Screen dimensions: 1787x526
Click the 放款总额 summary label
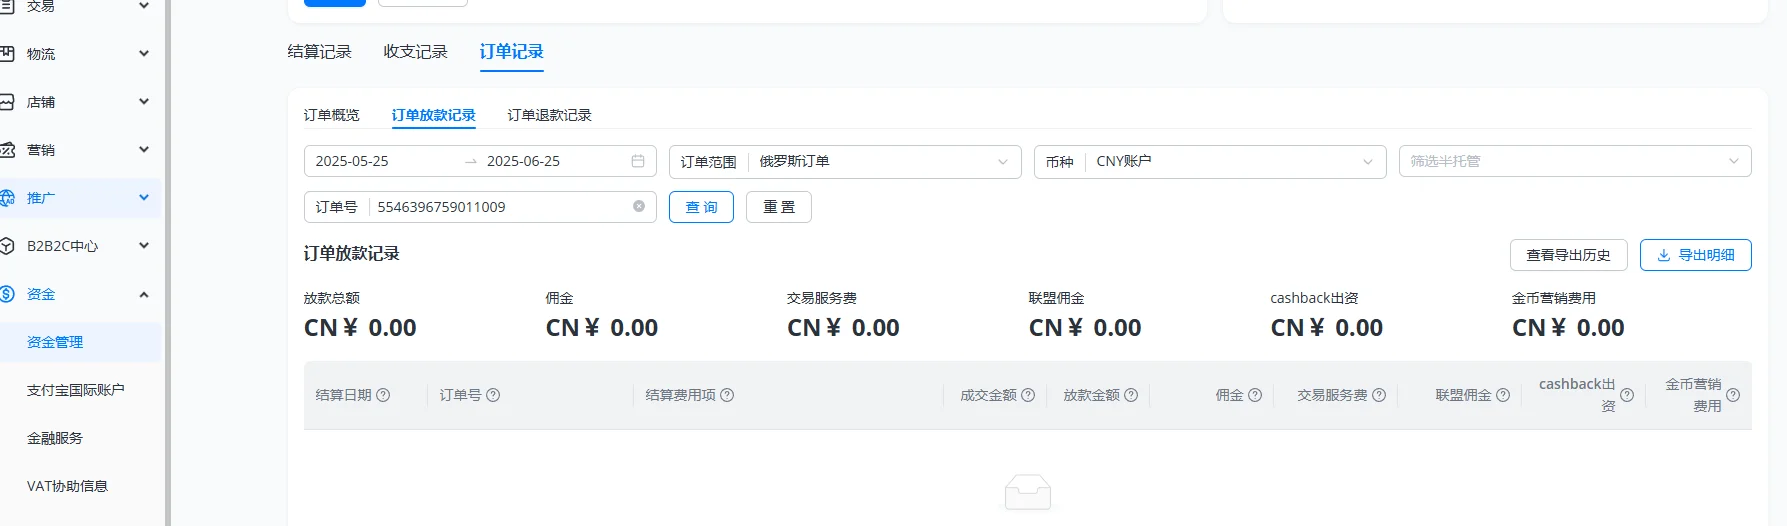point(332,298)
